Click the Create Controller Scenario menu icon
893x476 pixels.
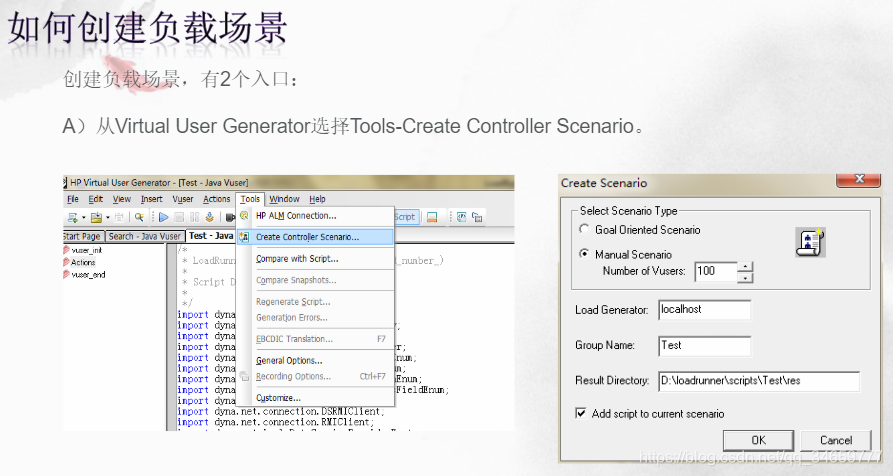[x=244, y=237]
